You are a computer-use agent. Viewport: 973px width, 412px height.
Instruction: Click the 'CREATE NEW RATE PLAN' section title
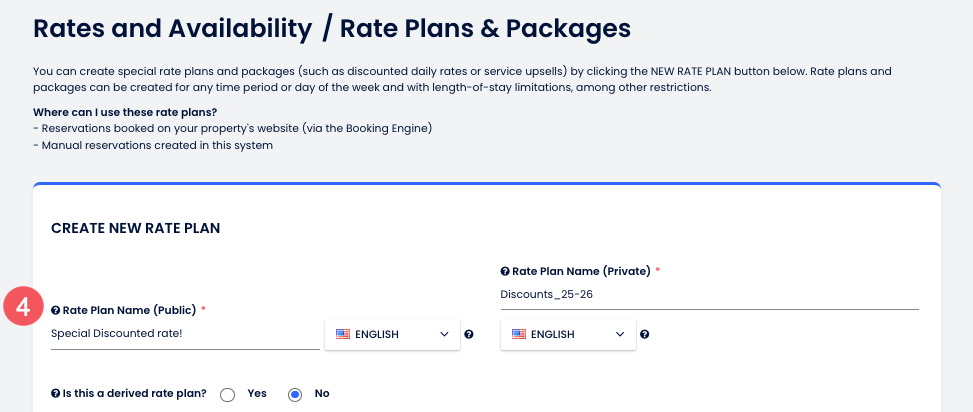point(135,229)
